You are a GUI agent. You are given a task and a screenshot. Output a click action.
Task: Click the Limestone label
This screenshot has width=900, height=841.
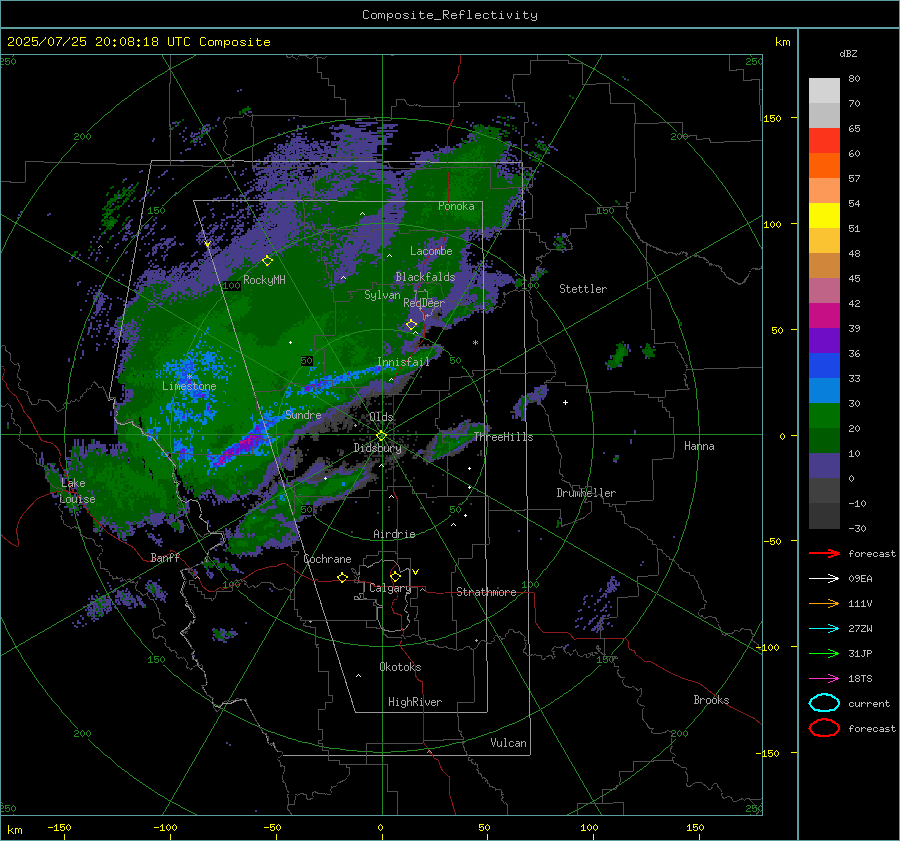coord(189,386)
